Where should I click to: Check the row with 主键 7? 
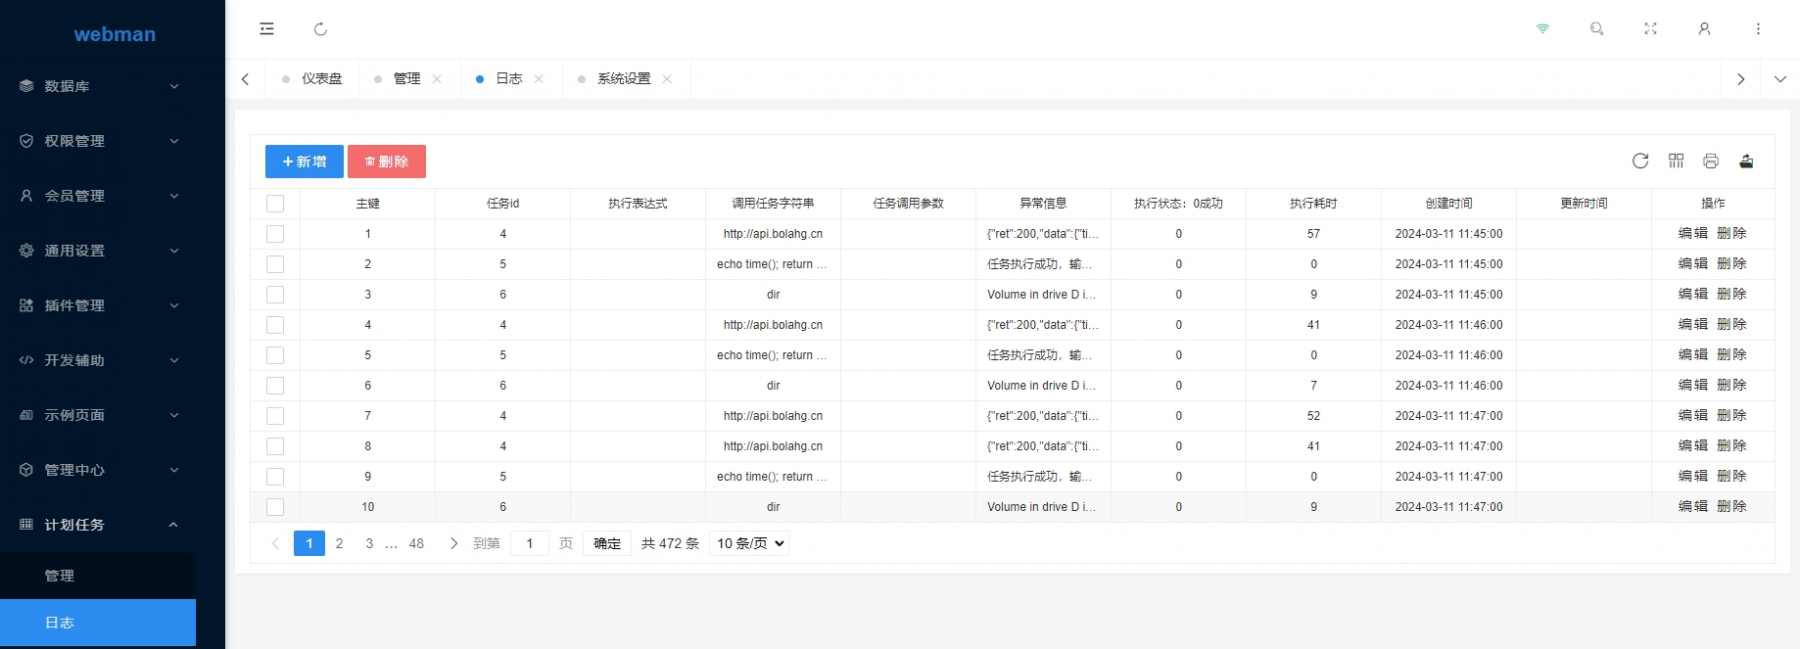point(275,416)
